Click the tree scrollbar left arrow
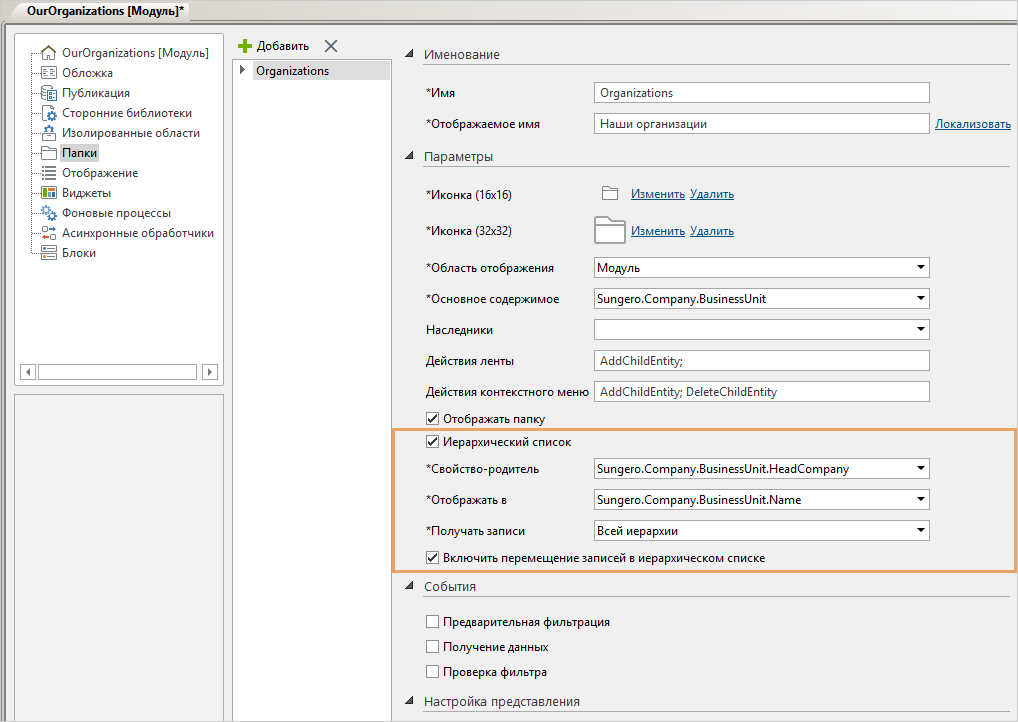The height and width of the screenshot is (722, 1018). point(28,372)
